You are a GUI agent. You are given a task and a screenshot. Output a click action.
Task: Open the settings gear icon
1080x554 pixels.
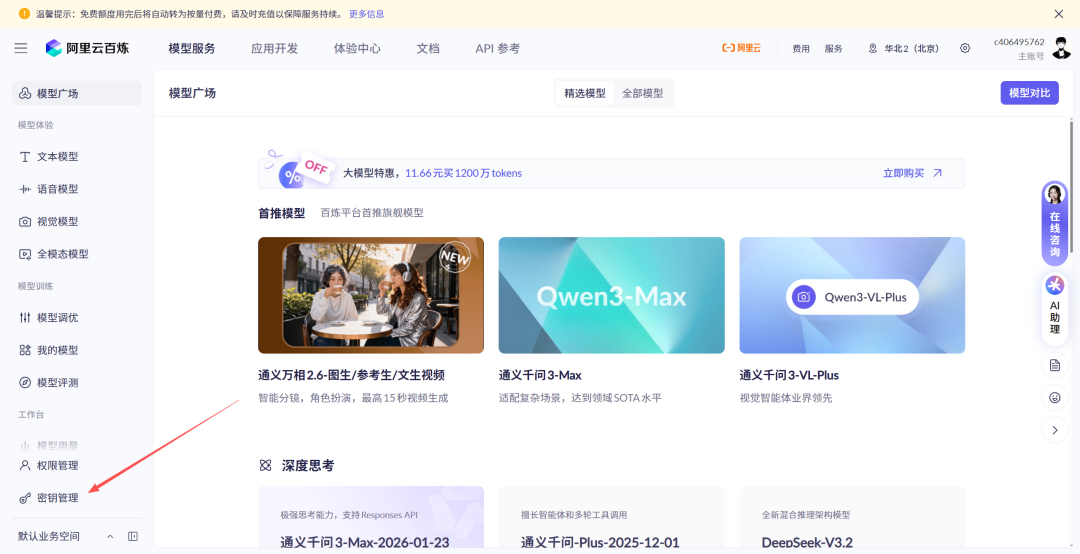[x=965, y=48]
